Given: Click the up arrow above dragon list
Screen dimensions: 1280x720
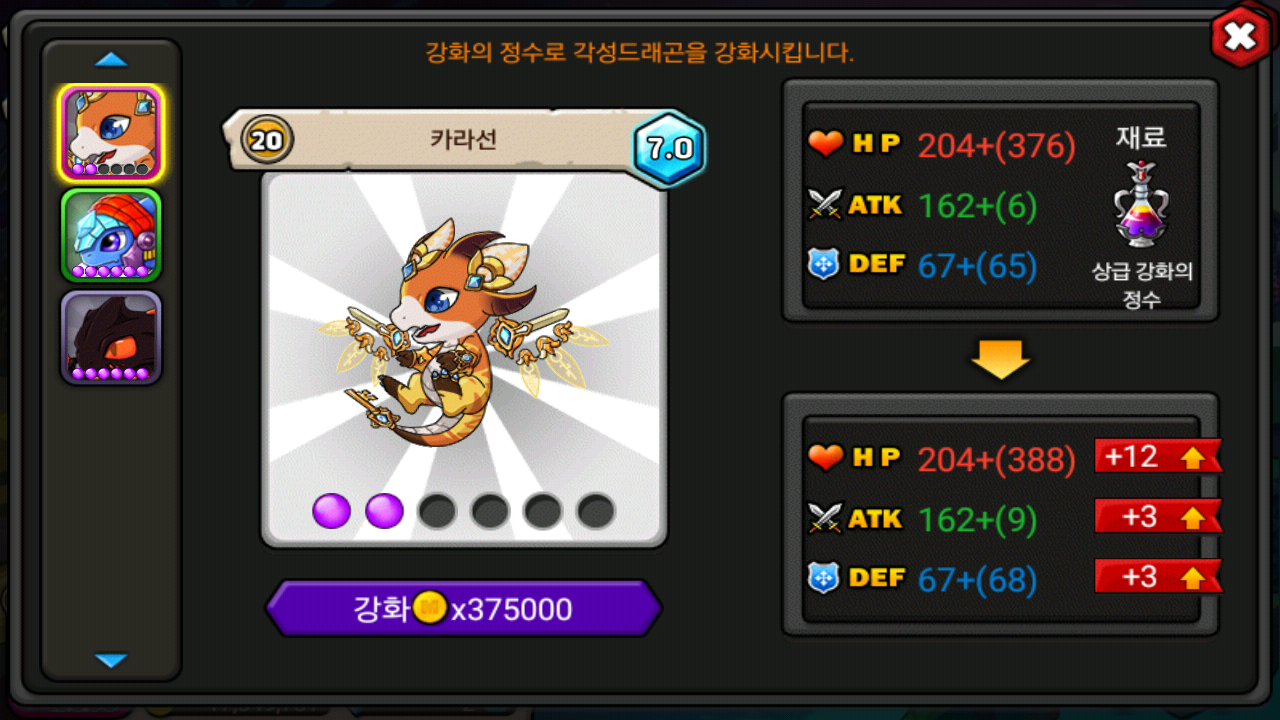Looking at the screenshot, I should pos(111,60).
